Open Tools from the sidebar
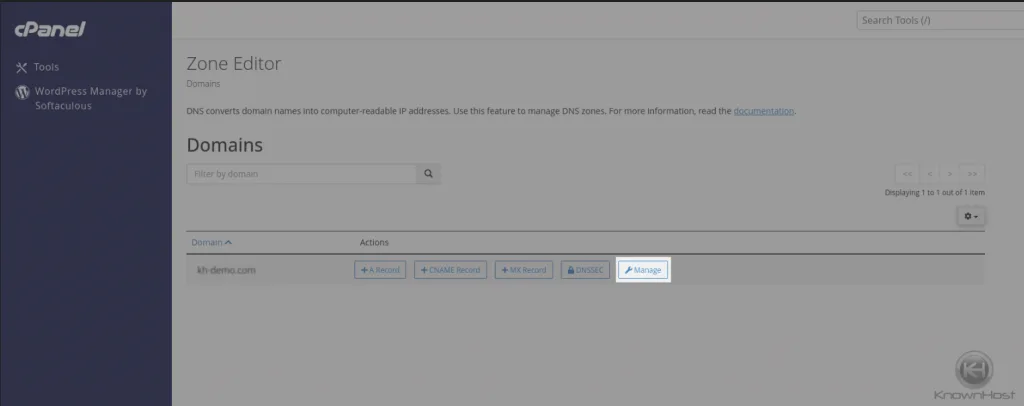 [46, 67]
